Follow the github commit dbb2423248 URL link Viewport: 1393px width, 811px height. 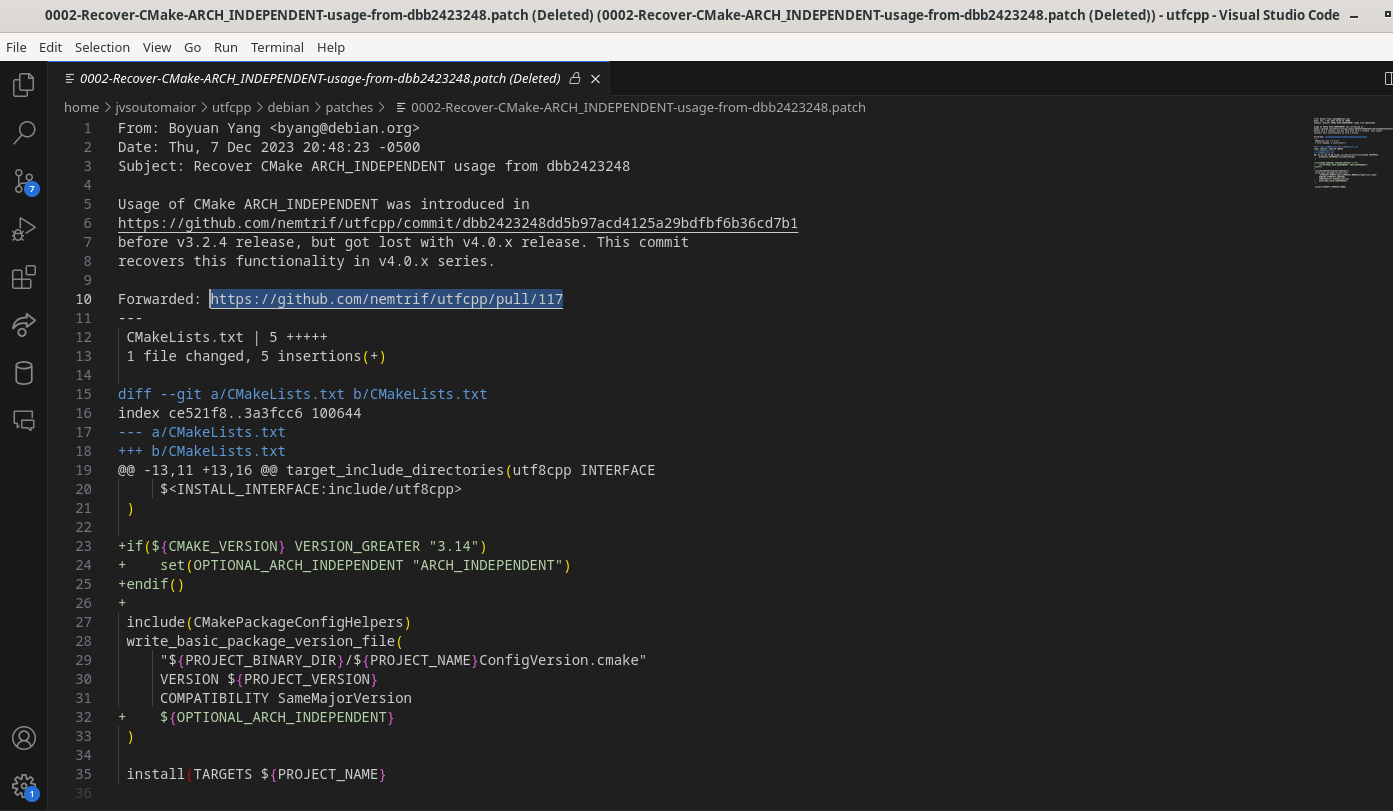tap(458, 223)
